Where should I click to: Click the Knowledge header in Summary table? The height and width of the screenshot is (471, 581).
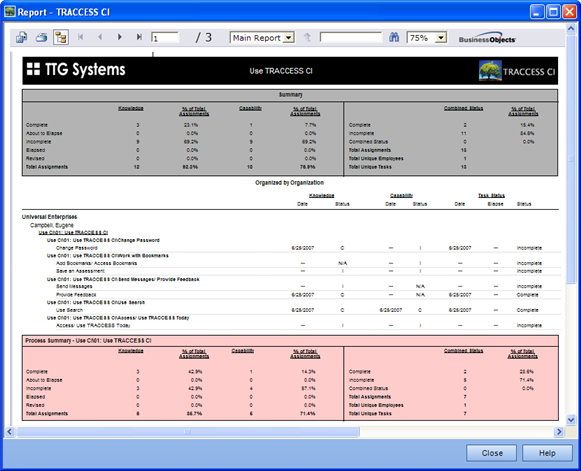[x=131, y=108]
